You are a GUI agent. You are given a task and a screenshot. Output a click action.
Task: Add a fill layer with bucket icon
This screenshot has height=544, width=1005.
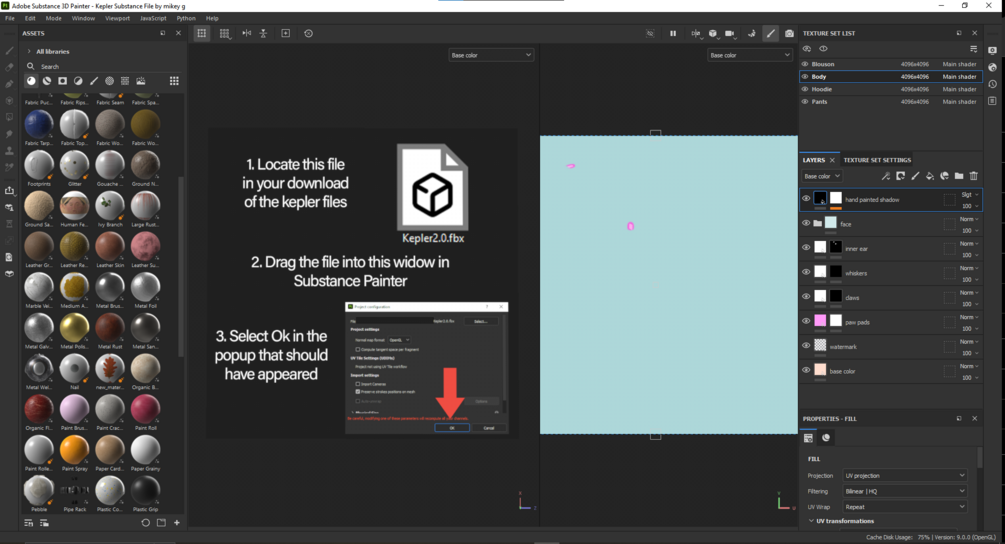tap(930, 176)
